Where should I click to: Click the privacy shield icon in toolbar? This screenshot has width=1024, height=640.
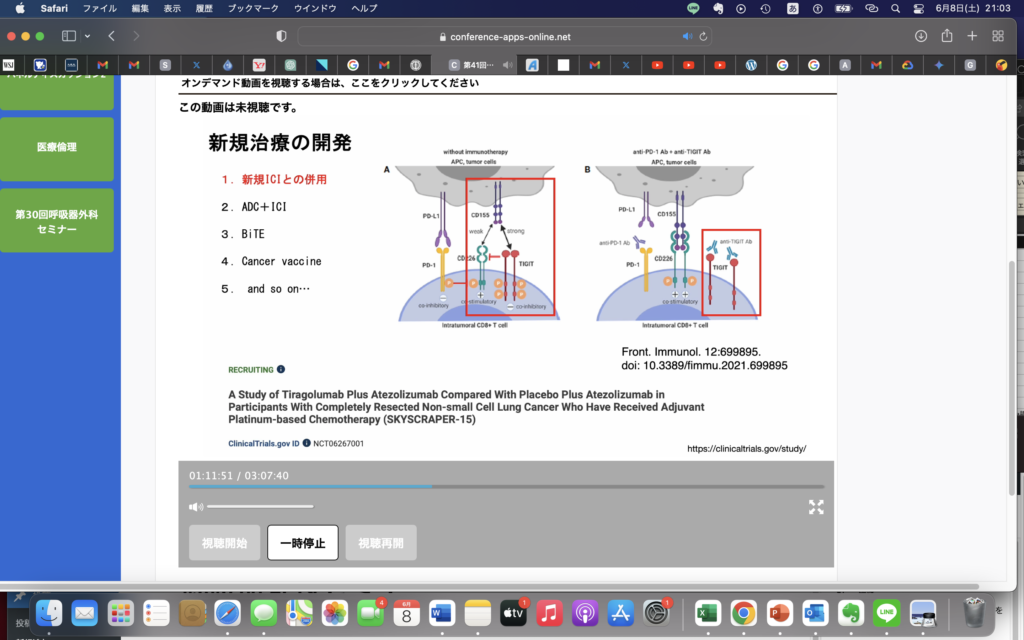coord(281,36)
